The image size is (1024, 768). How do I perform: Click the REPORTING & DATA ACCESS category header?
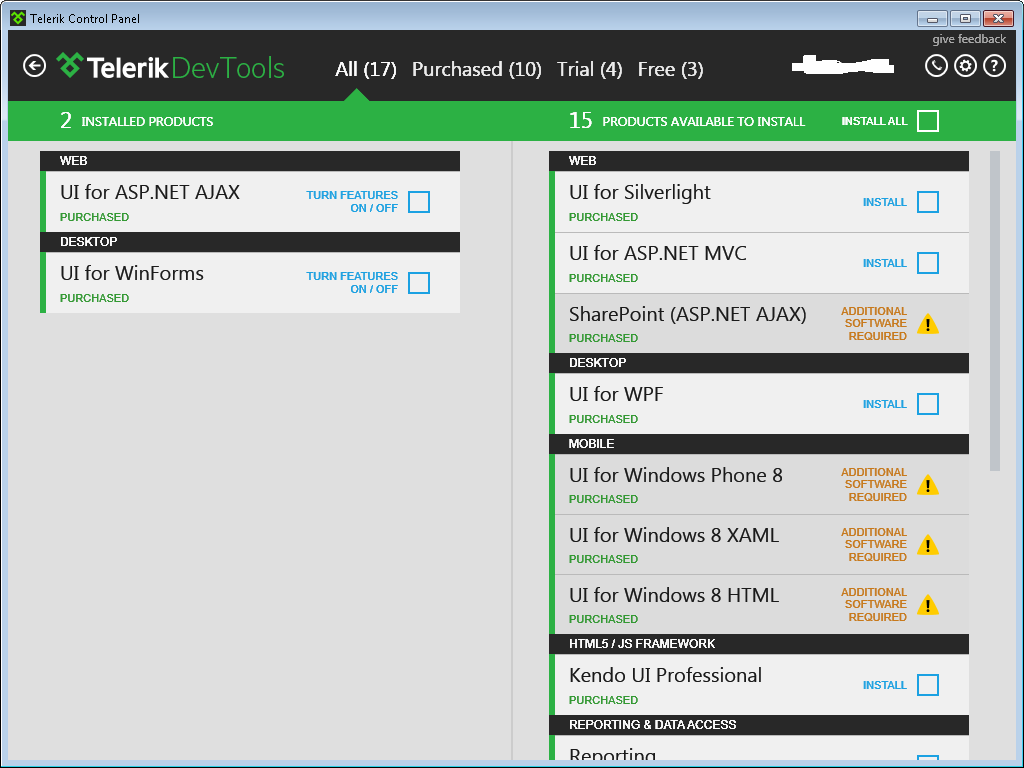tap(759, 725)
